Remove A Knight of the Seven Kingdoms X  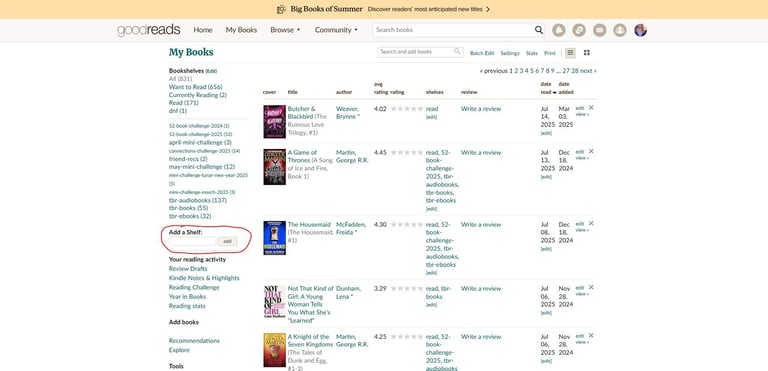point(591,335)
